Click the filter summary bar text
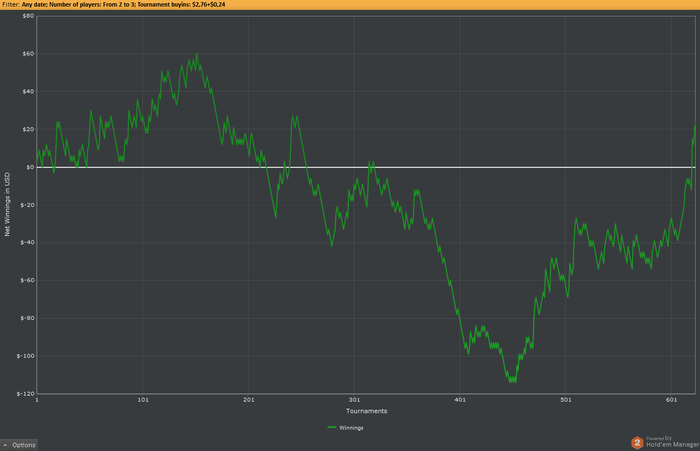The height and width of the screenshot is (451, 700). 114,4
